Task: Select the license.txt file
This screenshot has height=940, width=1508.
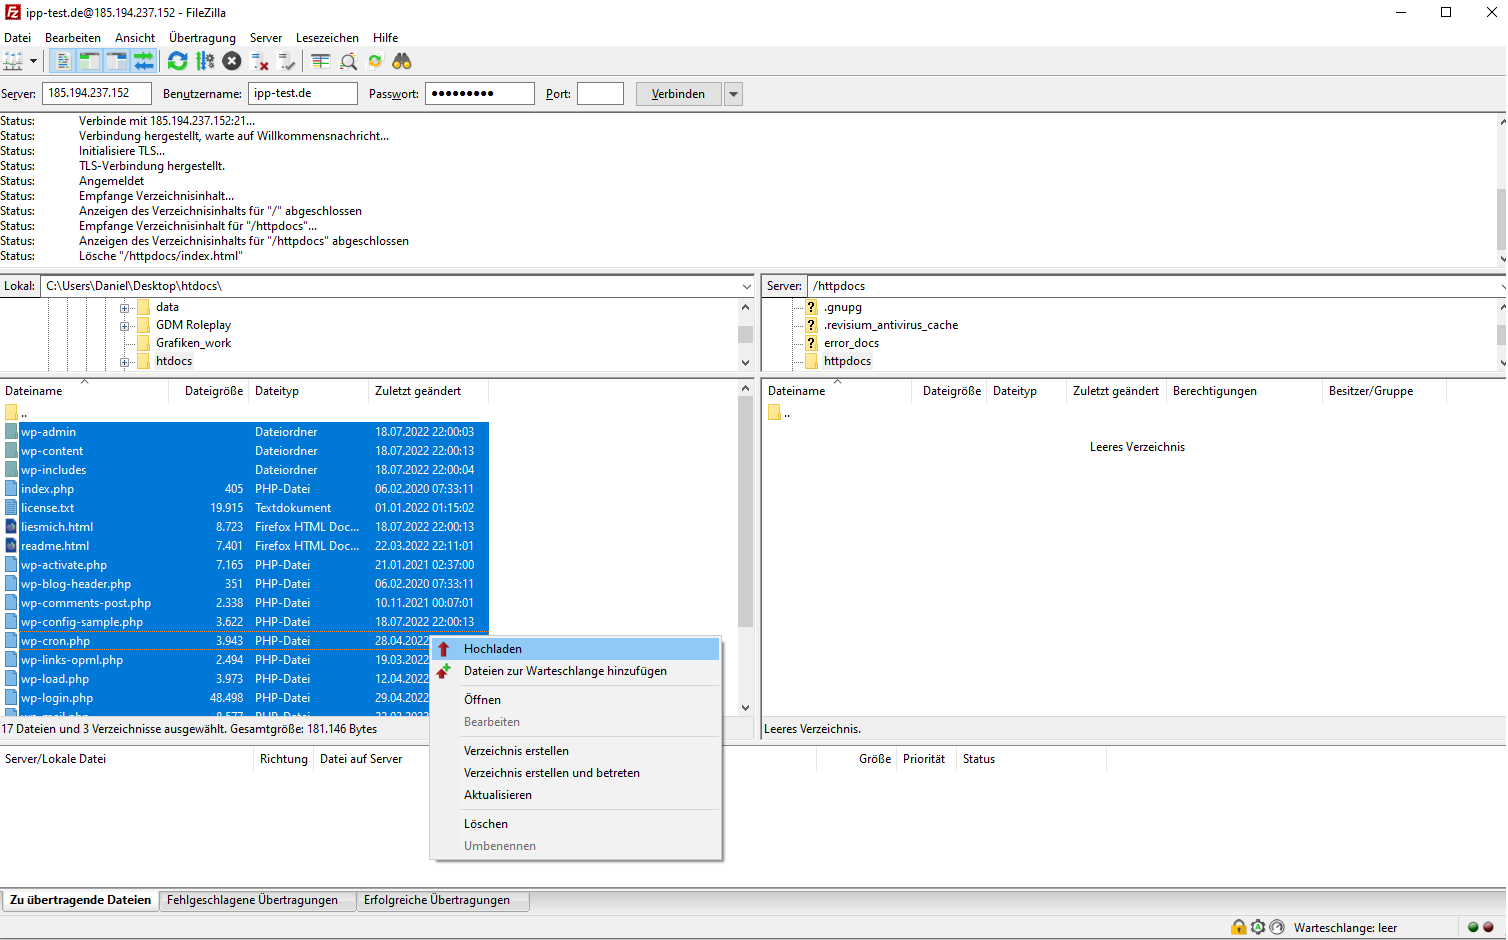Action: (x=245, y=508)
